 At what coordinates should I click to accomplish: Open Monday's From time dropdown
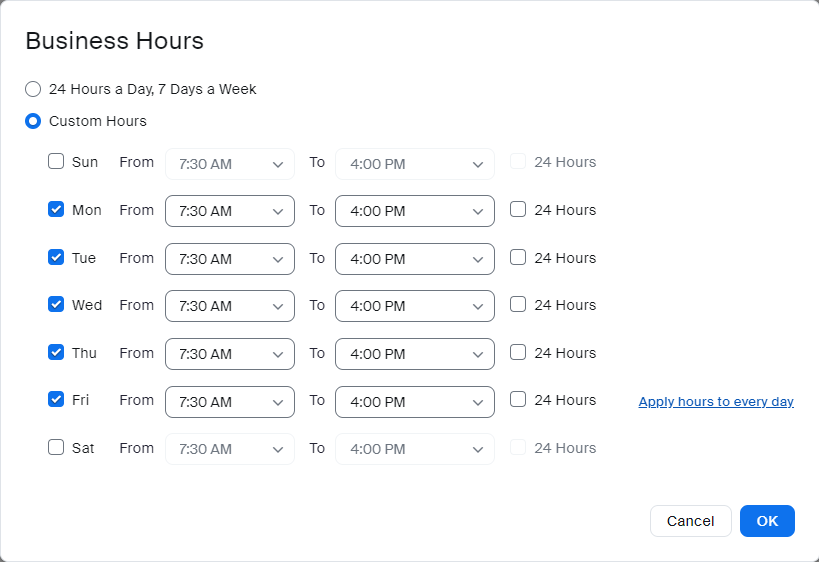[229, 211]
